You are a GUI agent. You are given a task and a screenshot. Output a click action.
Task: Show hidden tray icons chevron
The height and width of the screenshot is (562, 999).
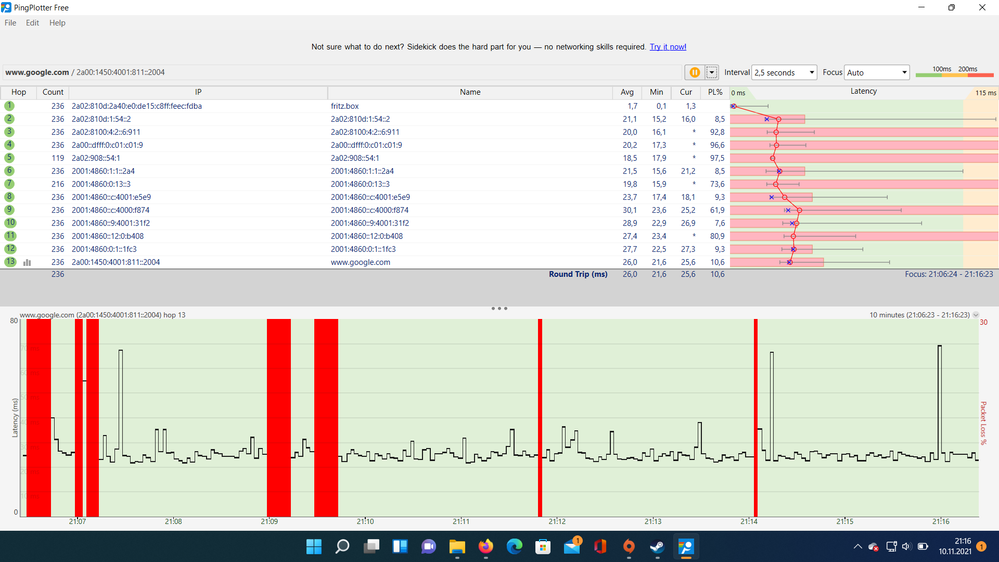pos(858,547)
